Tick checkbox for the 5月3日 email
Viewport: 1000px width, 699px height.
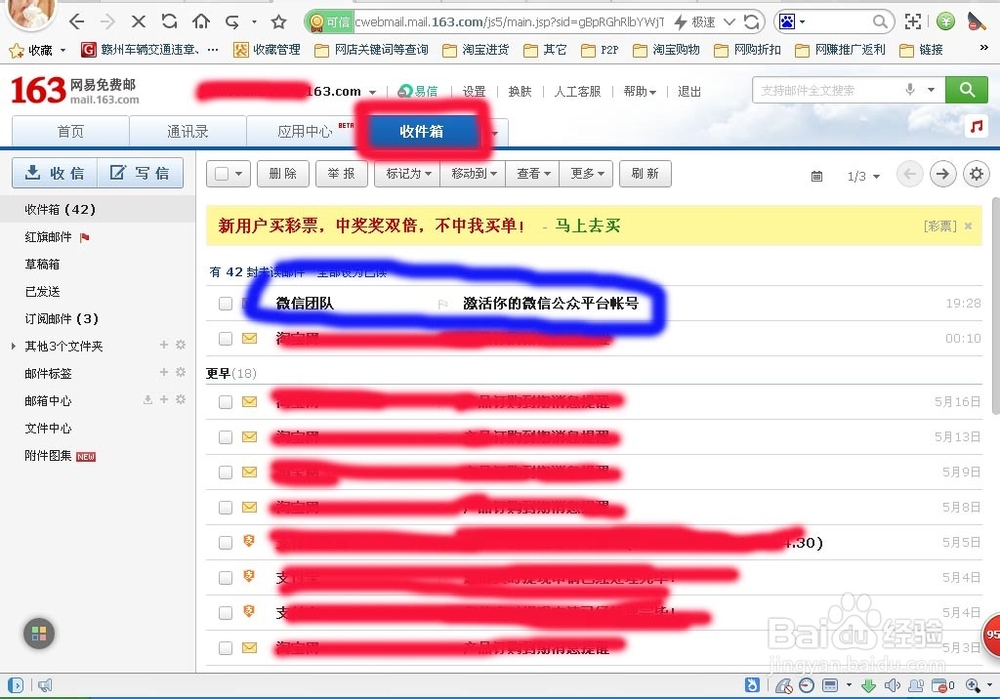[x=225, y=648]
